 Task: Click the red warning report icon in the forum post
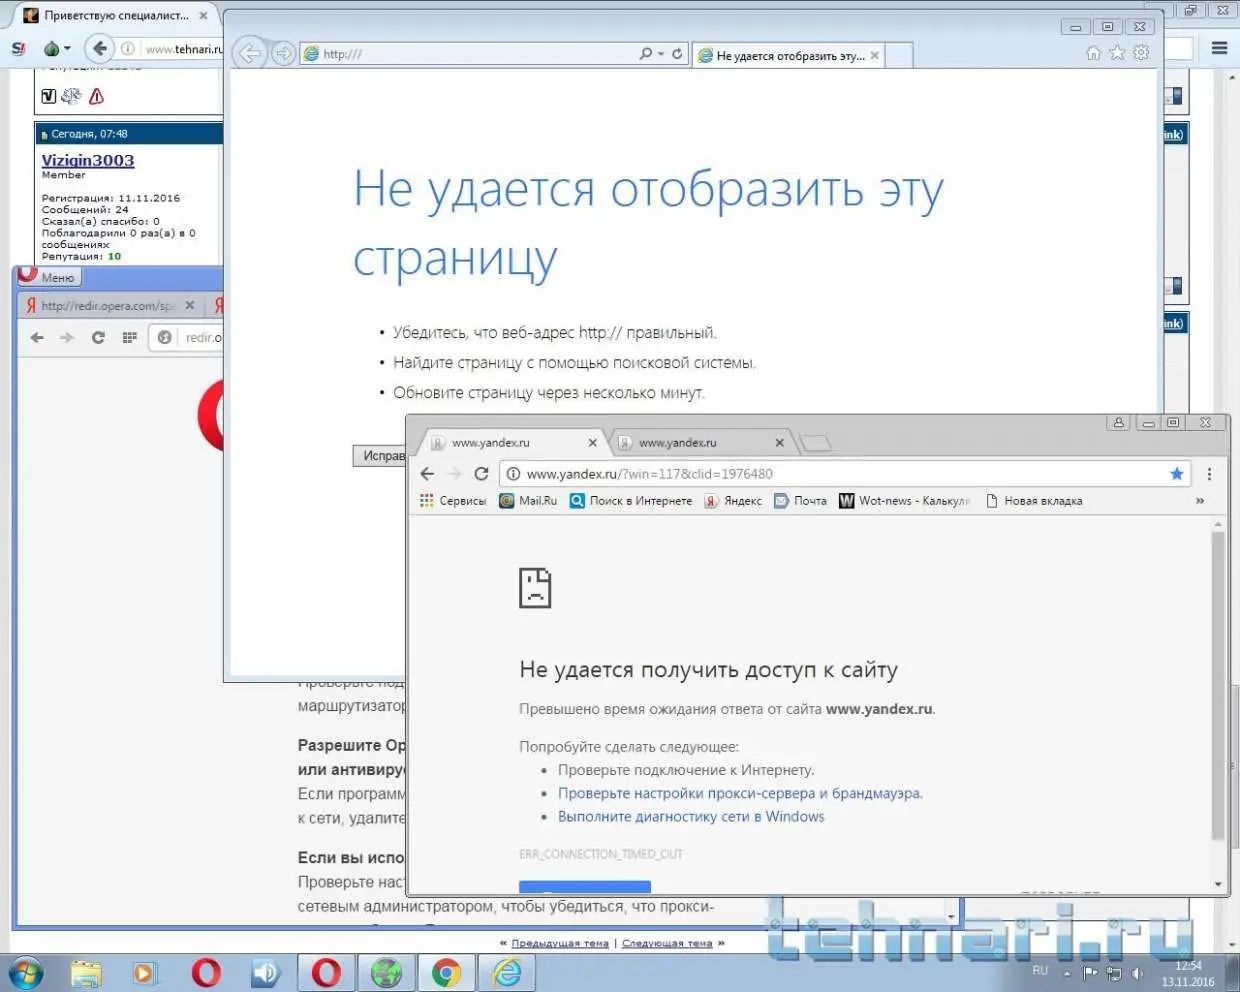click(x=97, y=96)
